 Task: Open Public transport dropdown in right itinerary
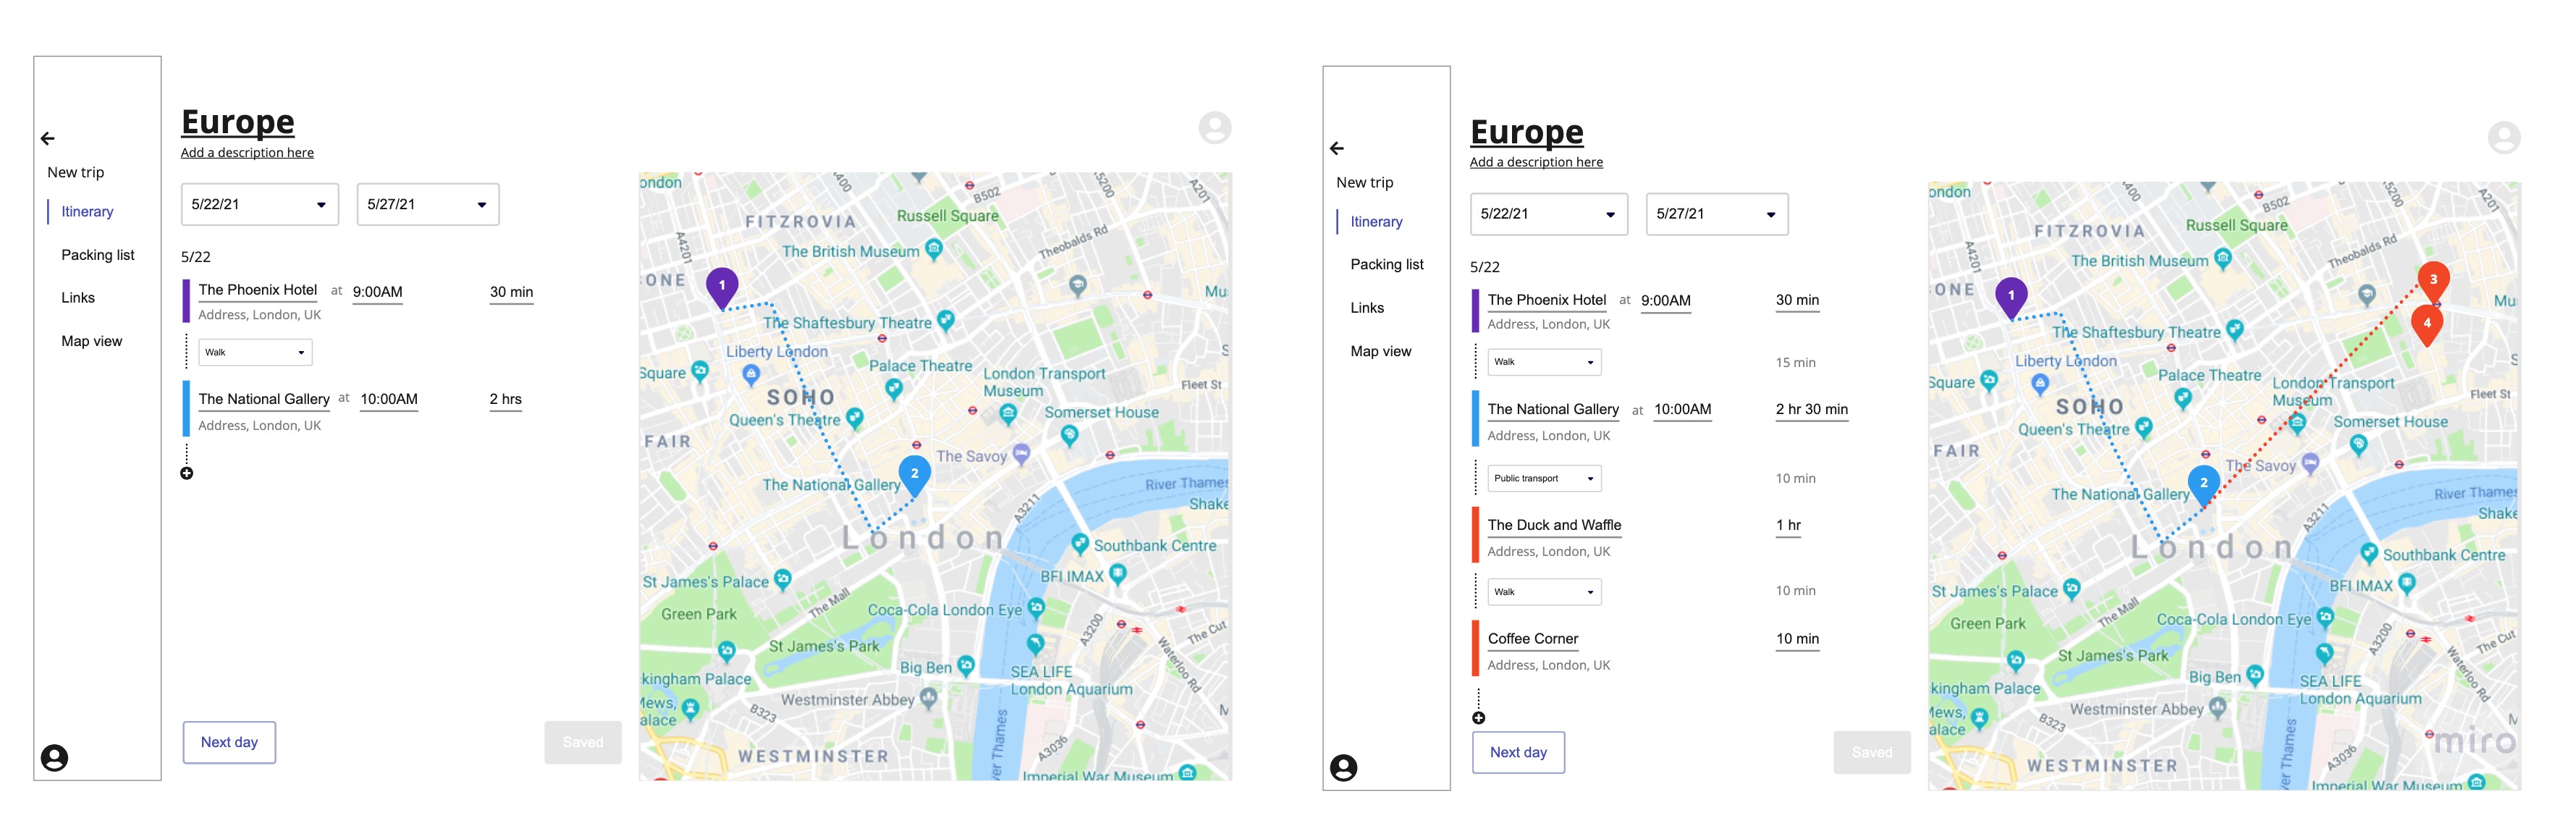point(1545,478)
